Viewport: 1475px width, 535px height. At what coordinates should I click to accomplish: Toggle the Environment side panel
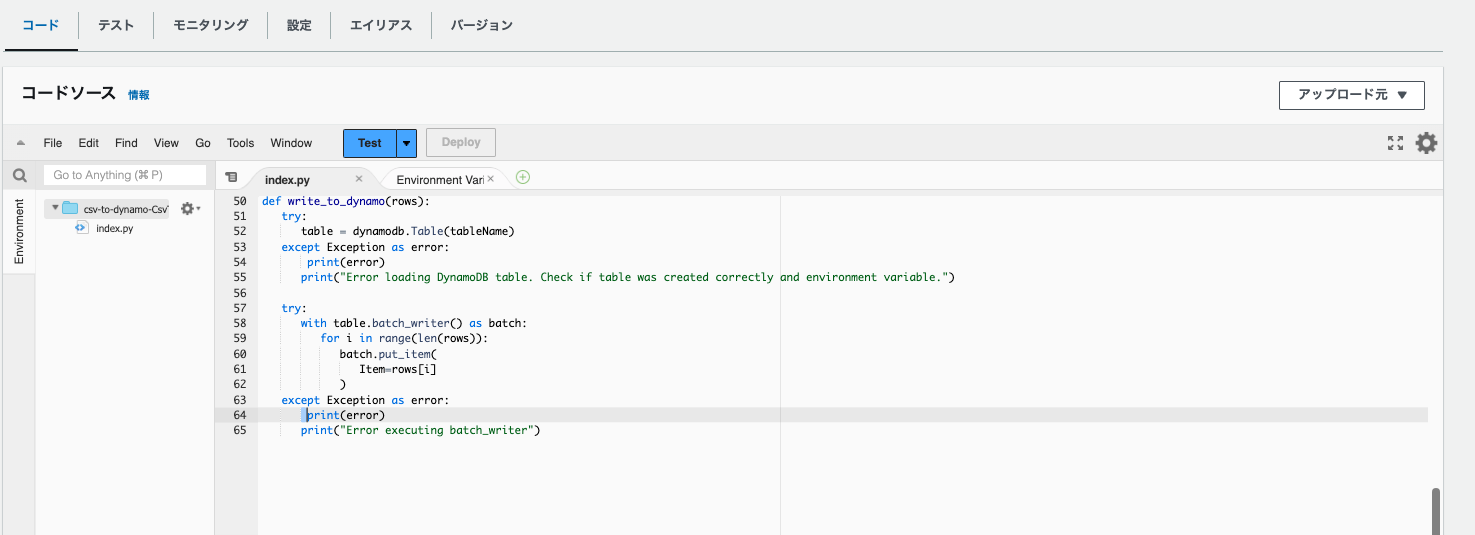(x=19, y=231)
